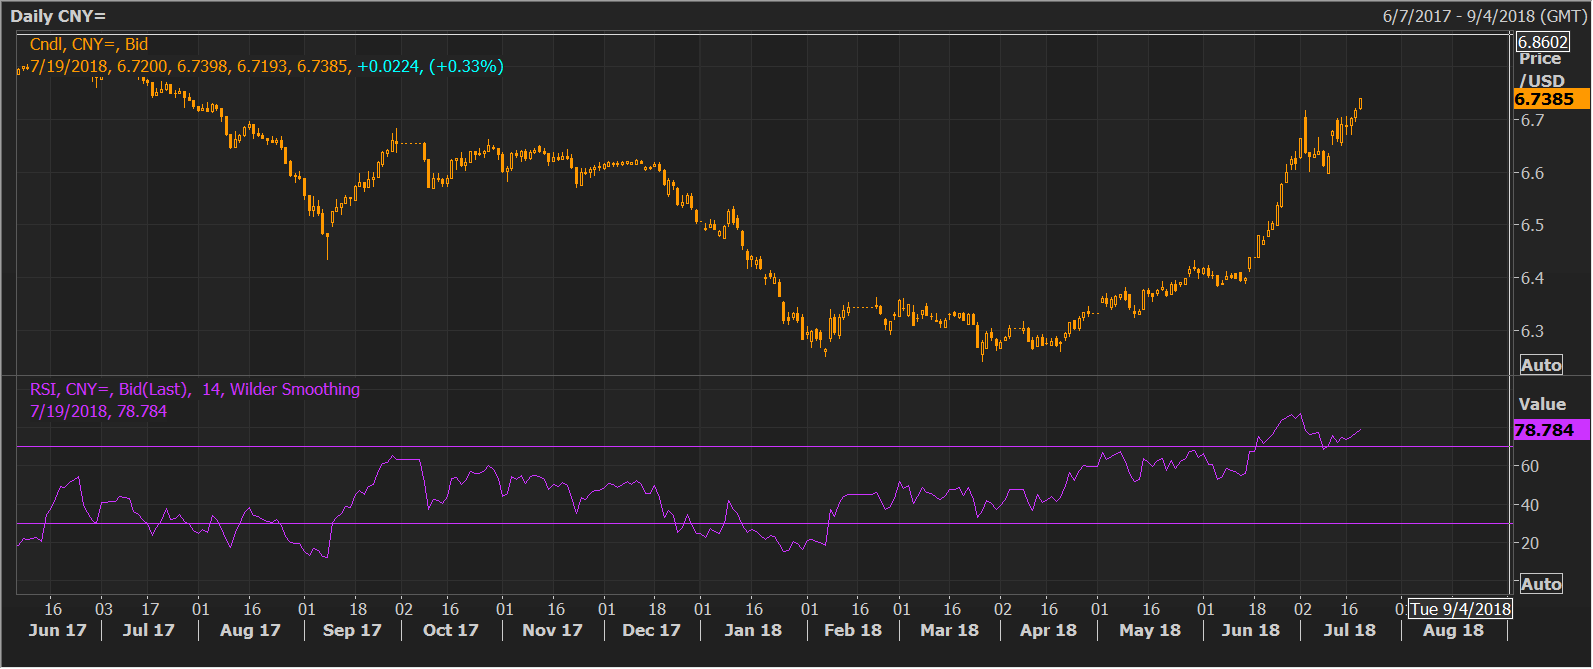This screenshot has height=669, width=1593.
Task: Click the "Daily CNY=" chart title
Action: tap(58, 16)
